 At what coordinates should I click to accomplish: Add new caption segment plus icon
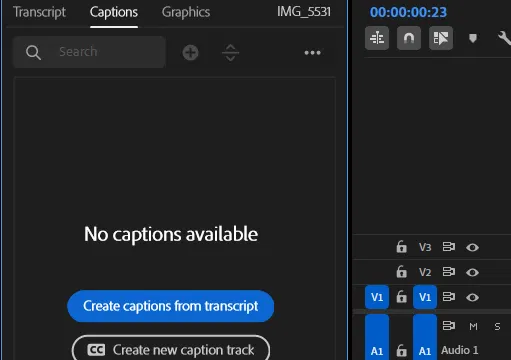[191, 52]
